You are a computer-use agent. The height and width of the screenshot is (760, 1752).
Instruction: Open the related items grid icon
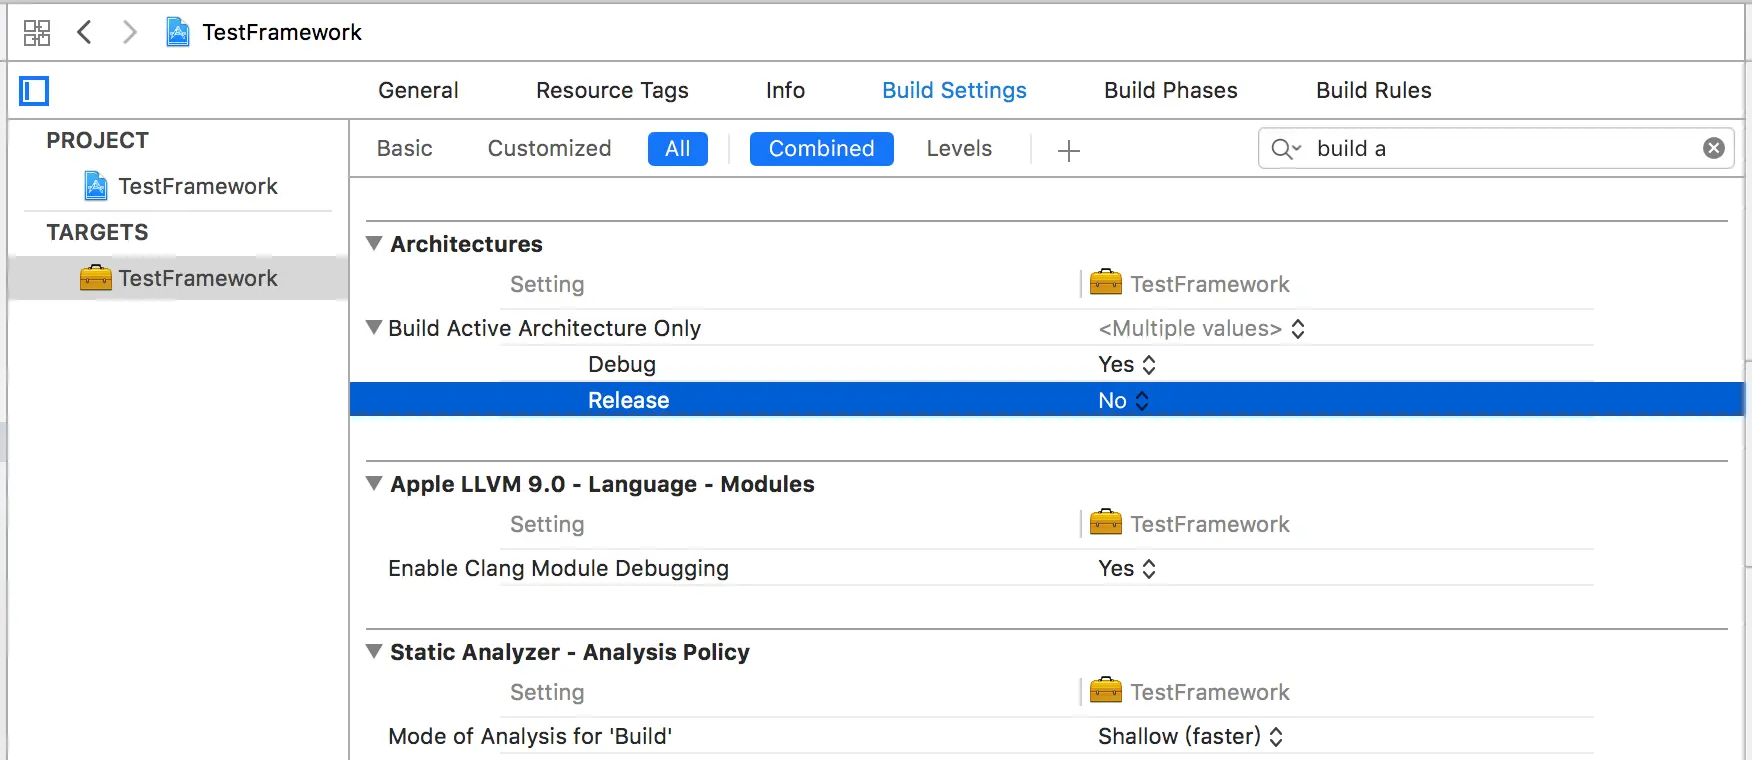click(37, 33)
